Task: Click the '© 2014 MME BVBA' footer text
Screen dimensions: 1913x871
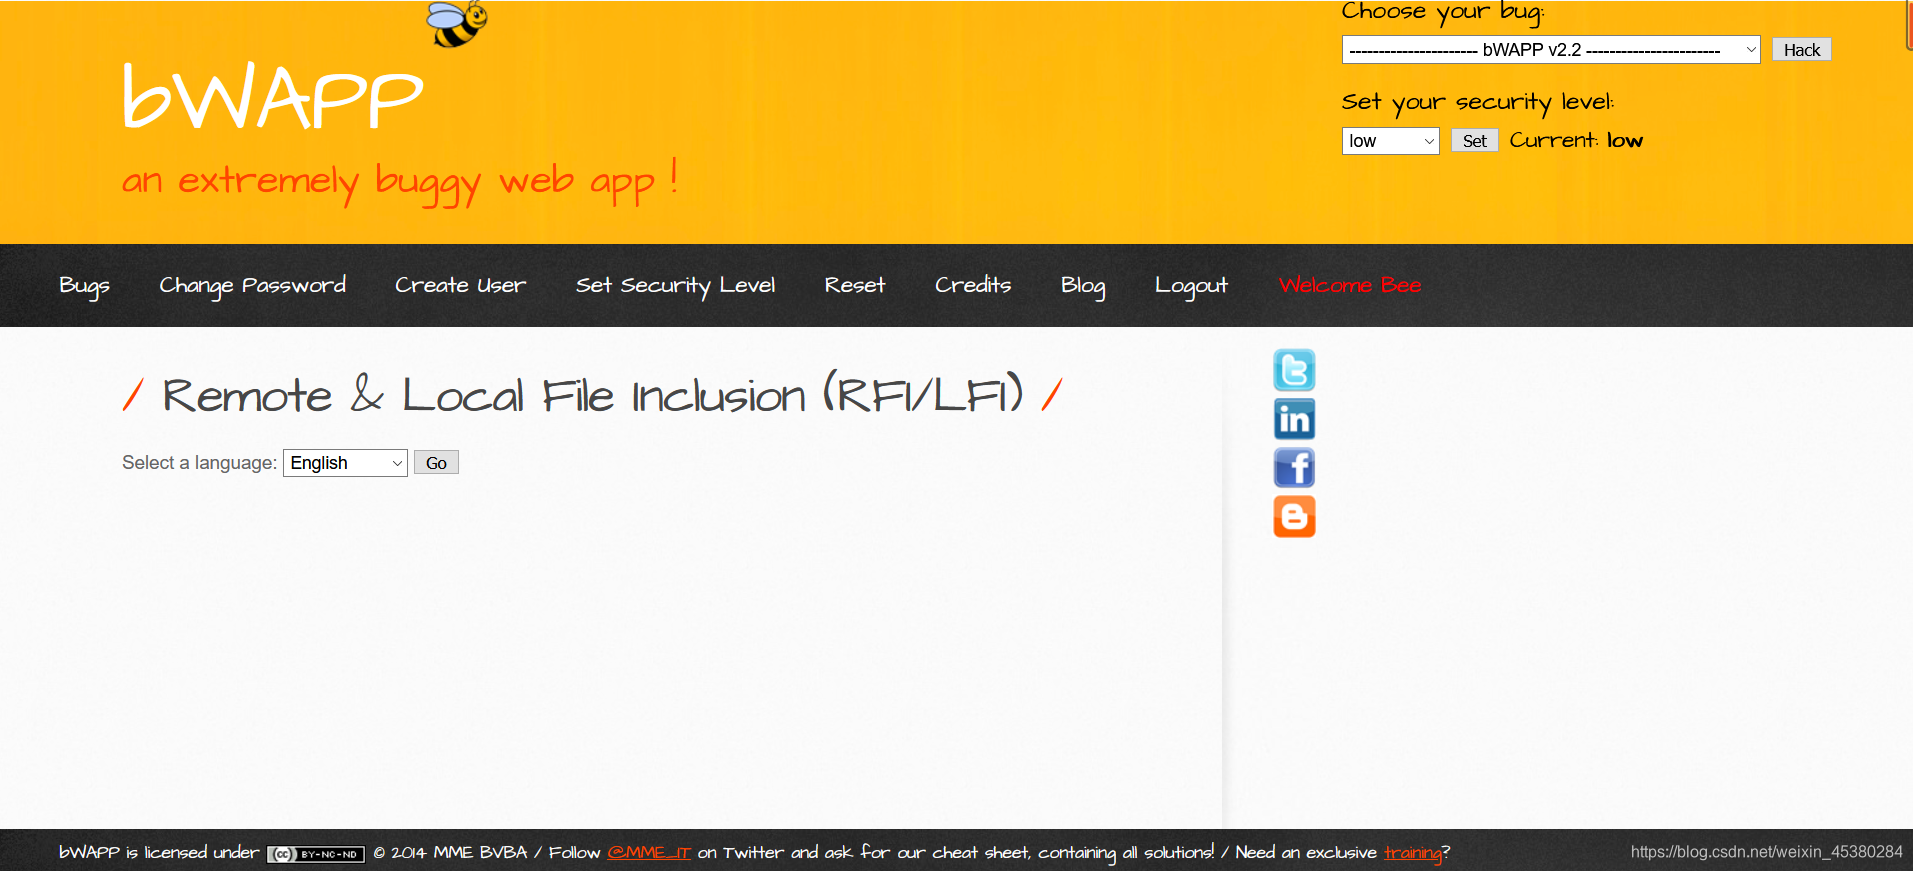Action: (450, 853)
